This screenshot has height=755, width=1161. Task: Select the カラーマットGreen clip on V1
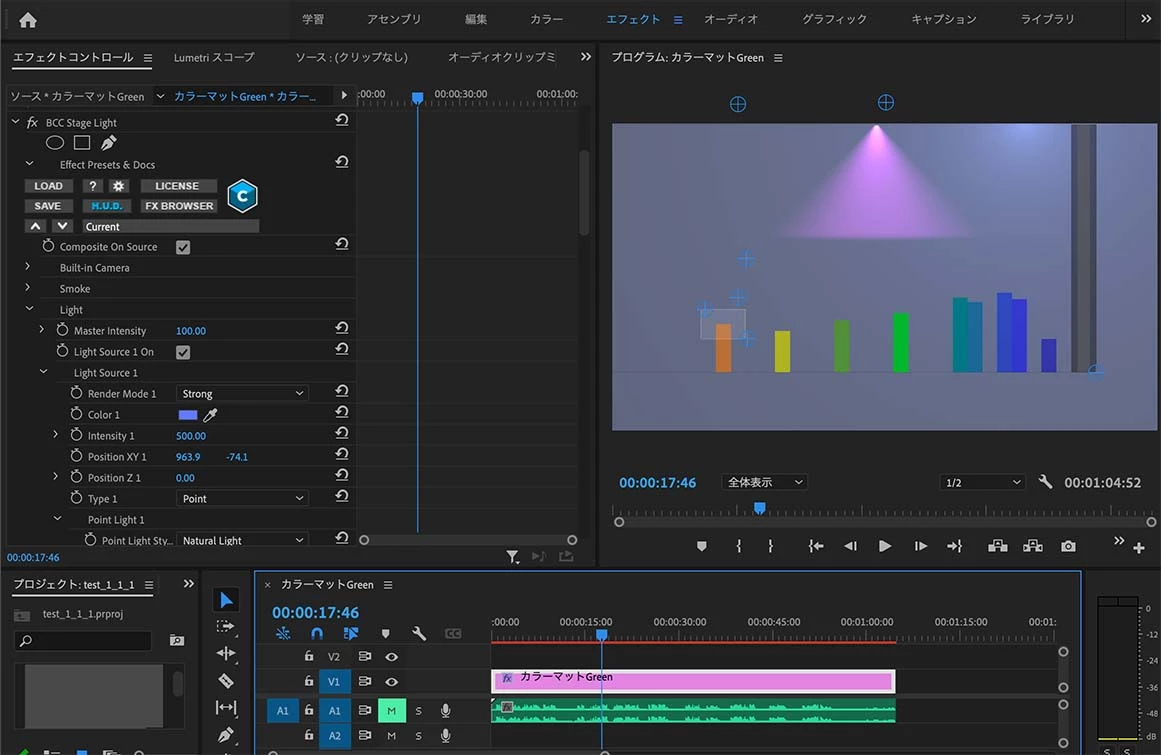pos(693,680)
